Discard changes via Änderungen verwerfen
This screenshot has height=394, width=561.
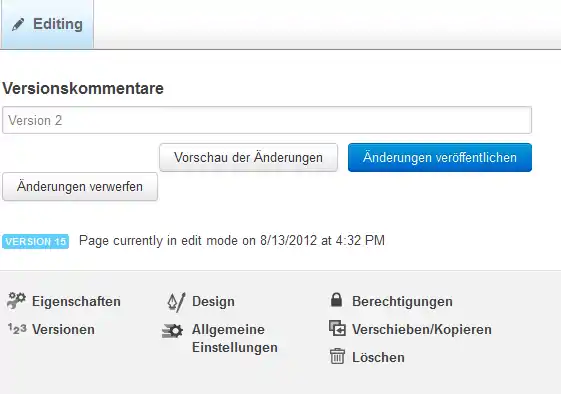(80, 186)
